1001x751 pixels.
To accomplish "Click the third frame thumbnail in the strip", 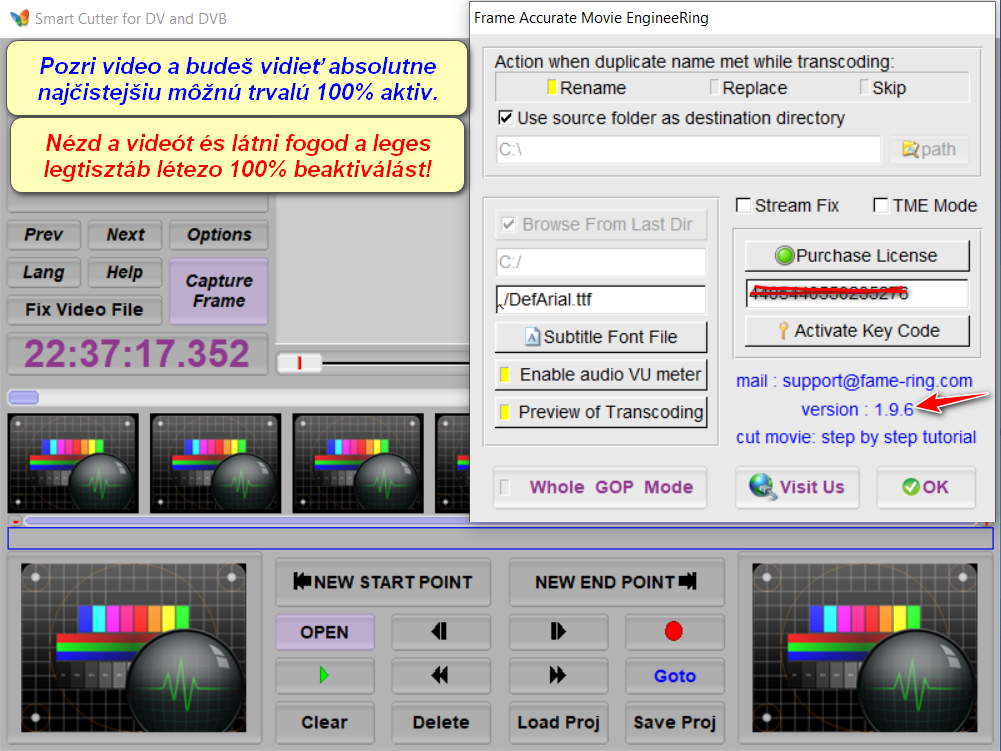I will 358,463.
